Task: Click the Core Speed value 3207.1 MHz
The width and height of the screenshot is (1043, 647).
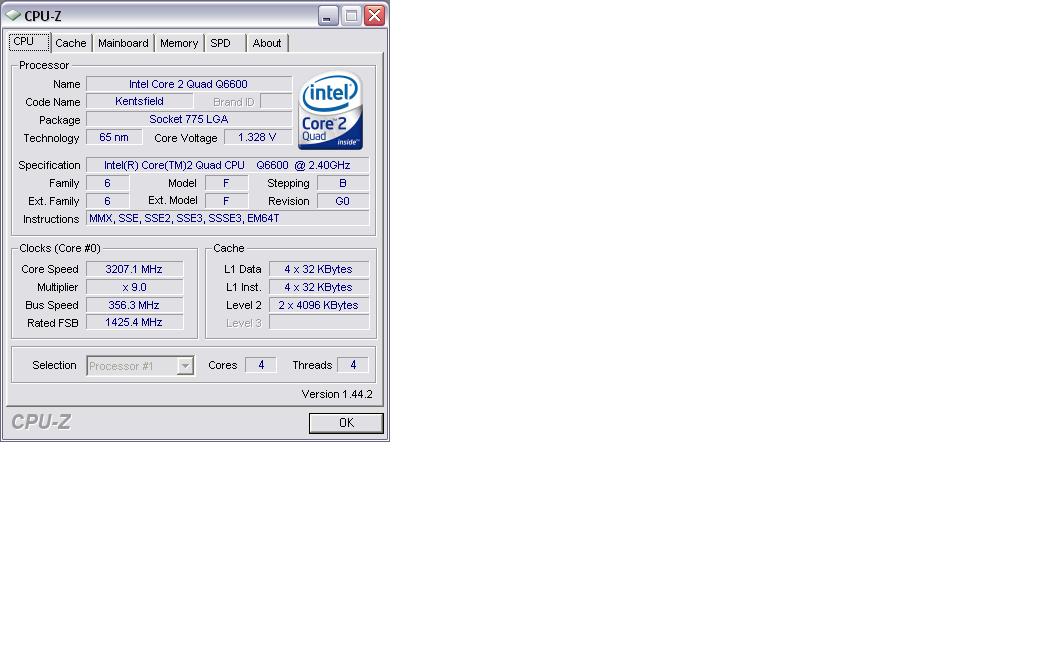Action: click(x=134, y=269)
